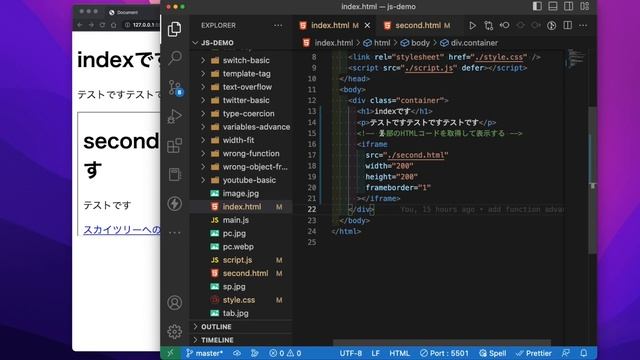Open the Accounts menu icon
The width and height of the screenshot is (640, 360).
[x=175, y=302]
